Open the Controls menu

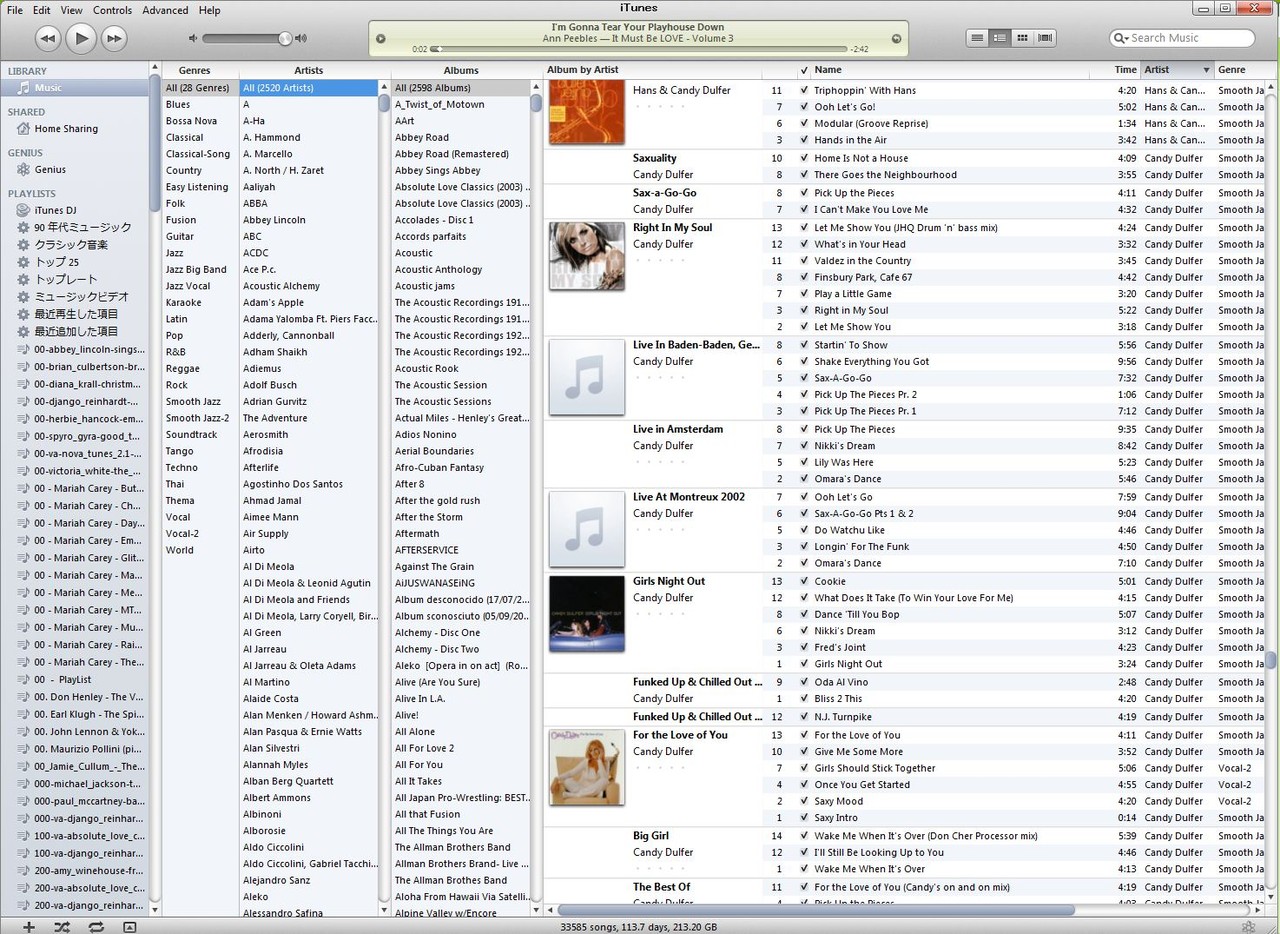point(112,10)
